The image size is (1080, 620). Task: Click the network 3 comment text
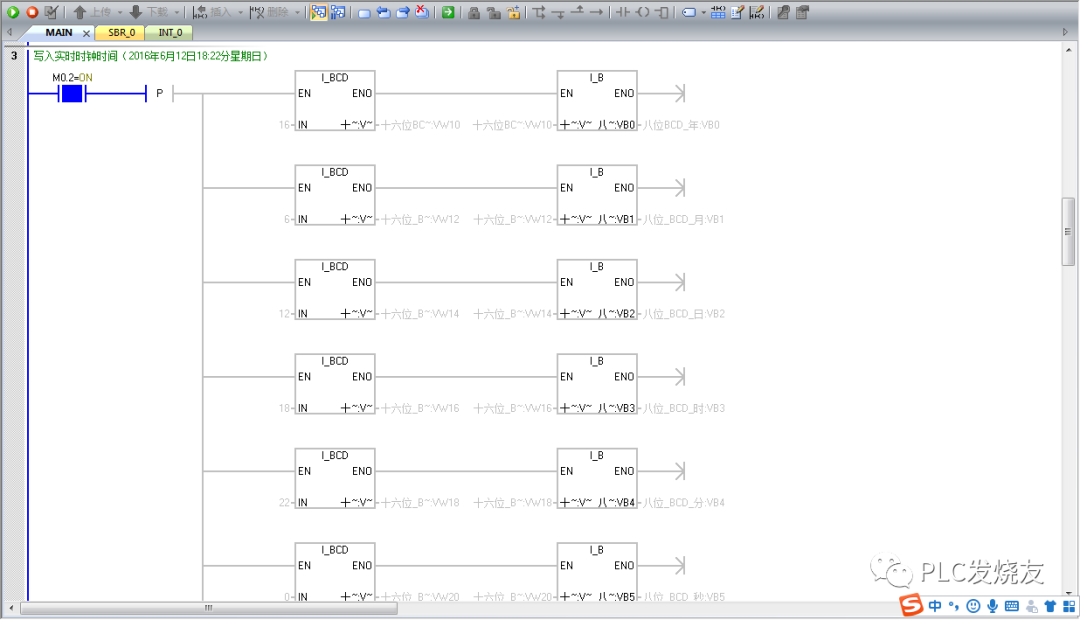[x=150, y=56]
